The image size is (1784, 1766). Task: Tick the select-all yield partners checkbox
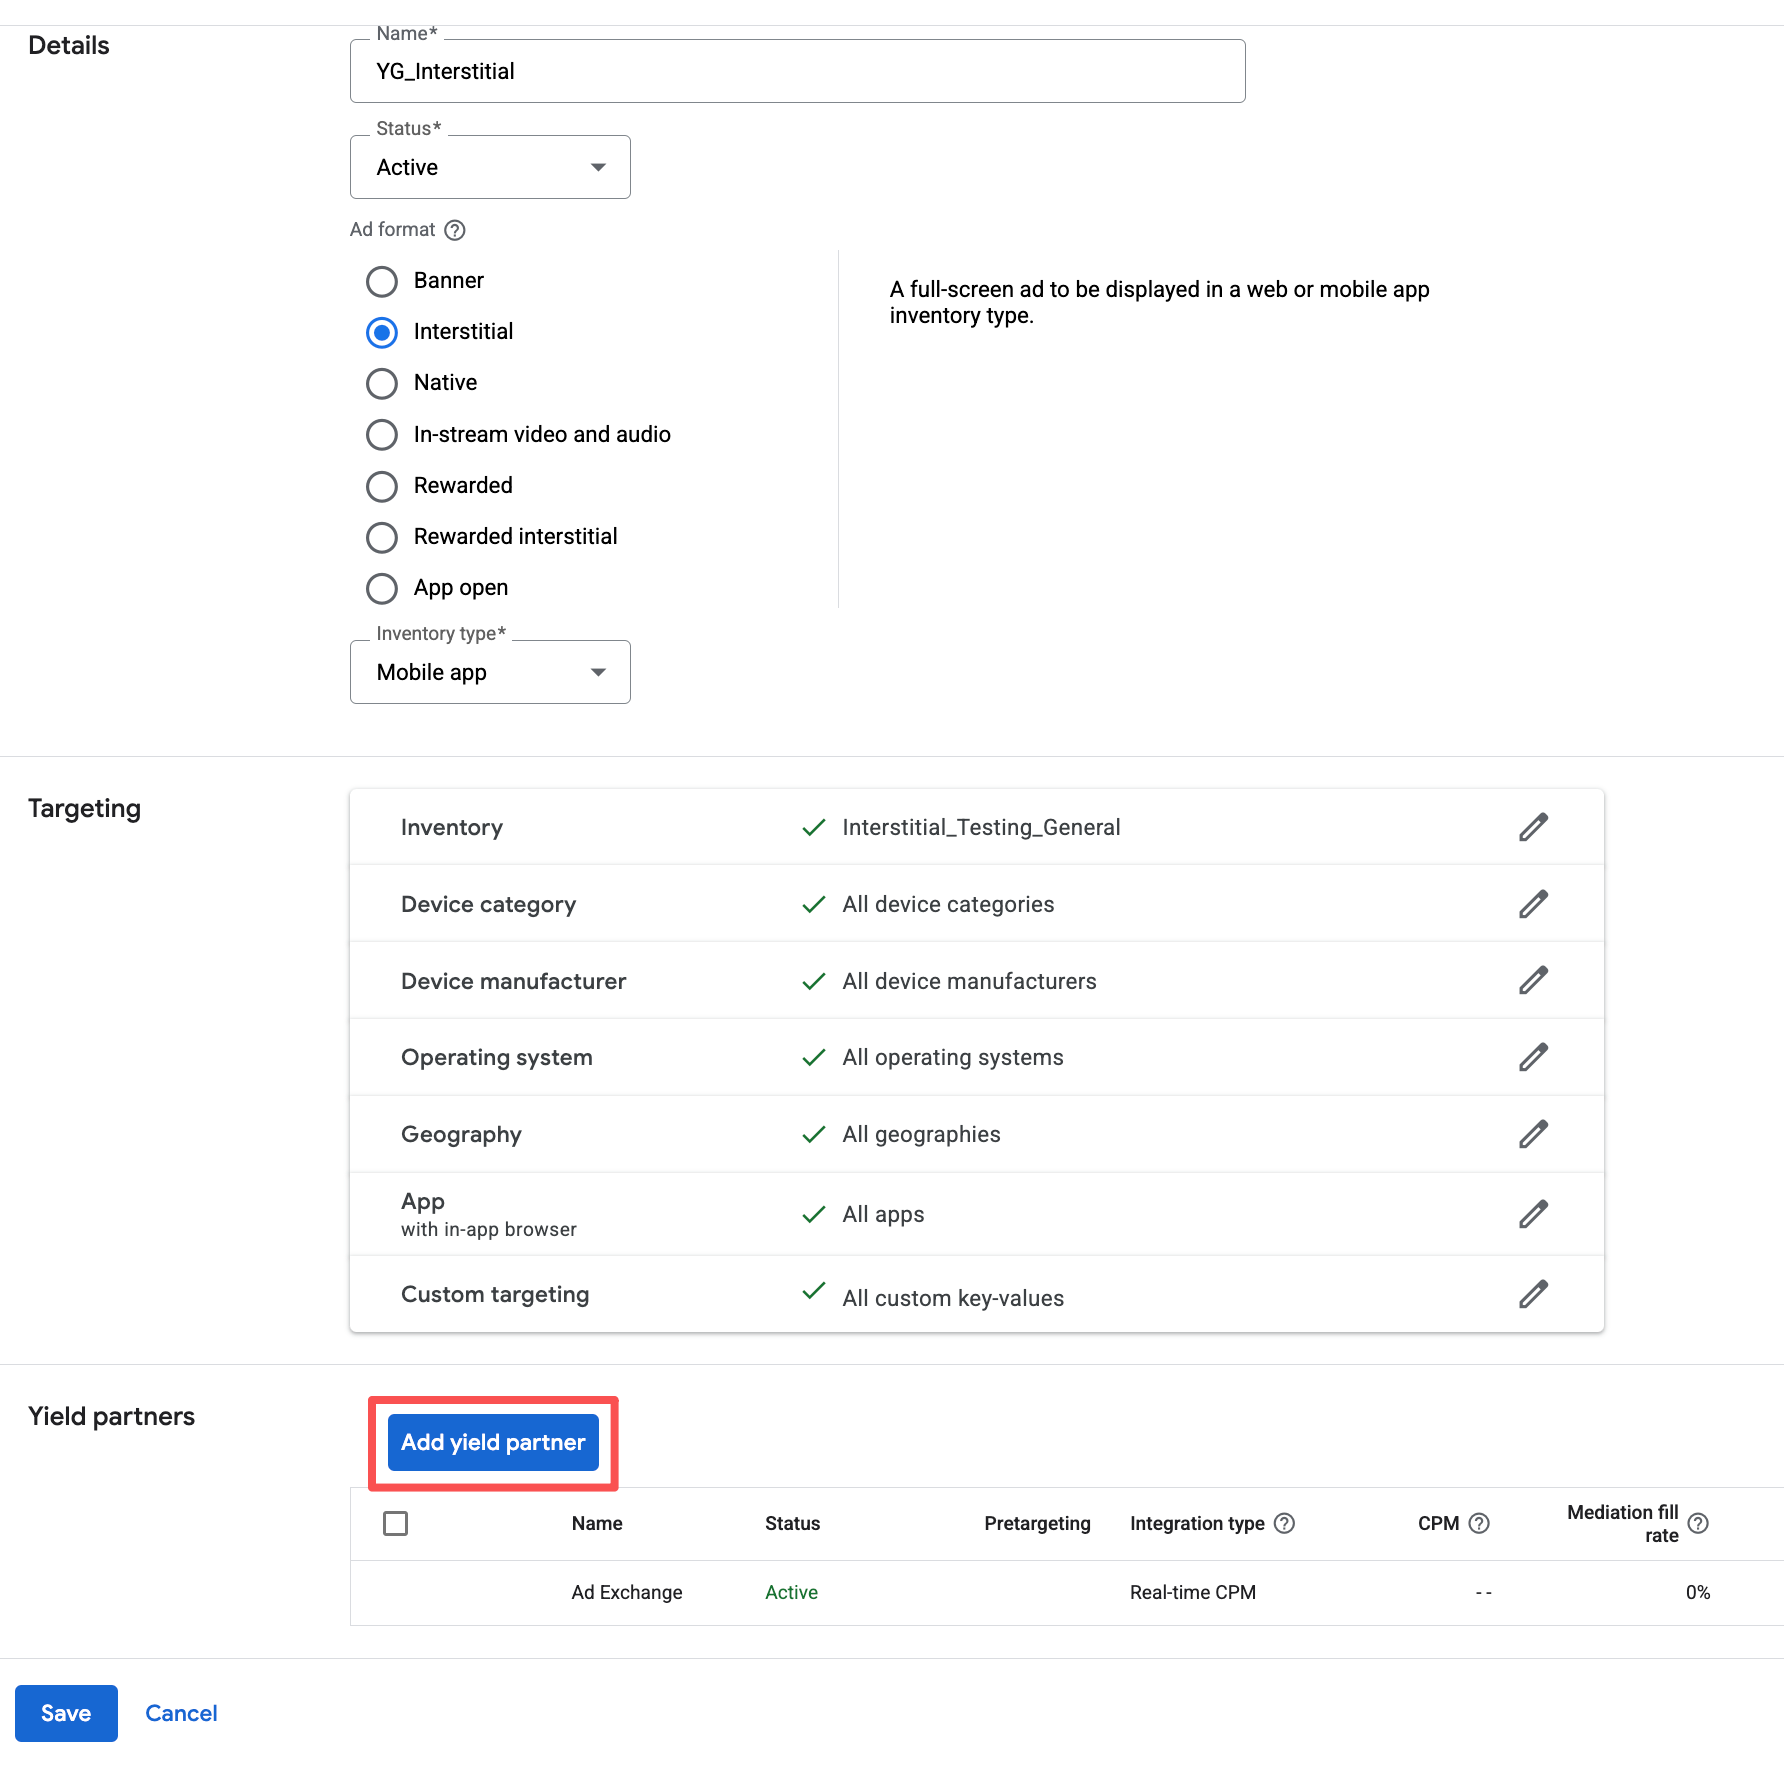pos(396,1523)
